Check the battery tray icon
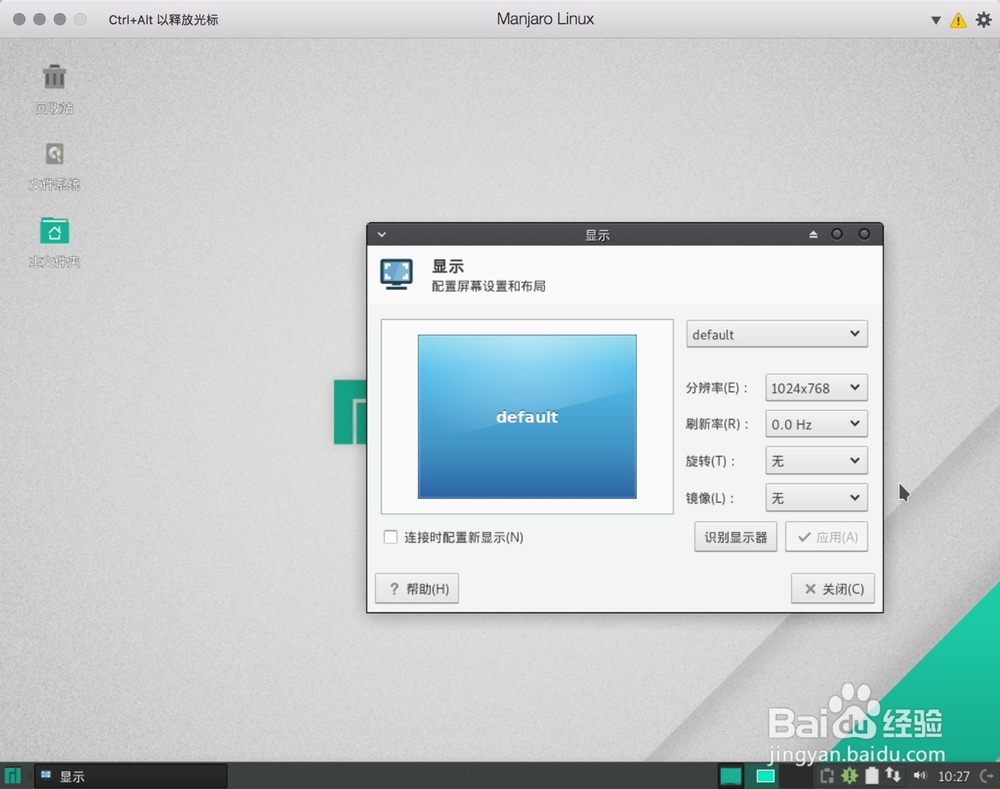 click(872, 776)
